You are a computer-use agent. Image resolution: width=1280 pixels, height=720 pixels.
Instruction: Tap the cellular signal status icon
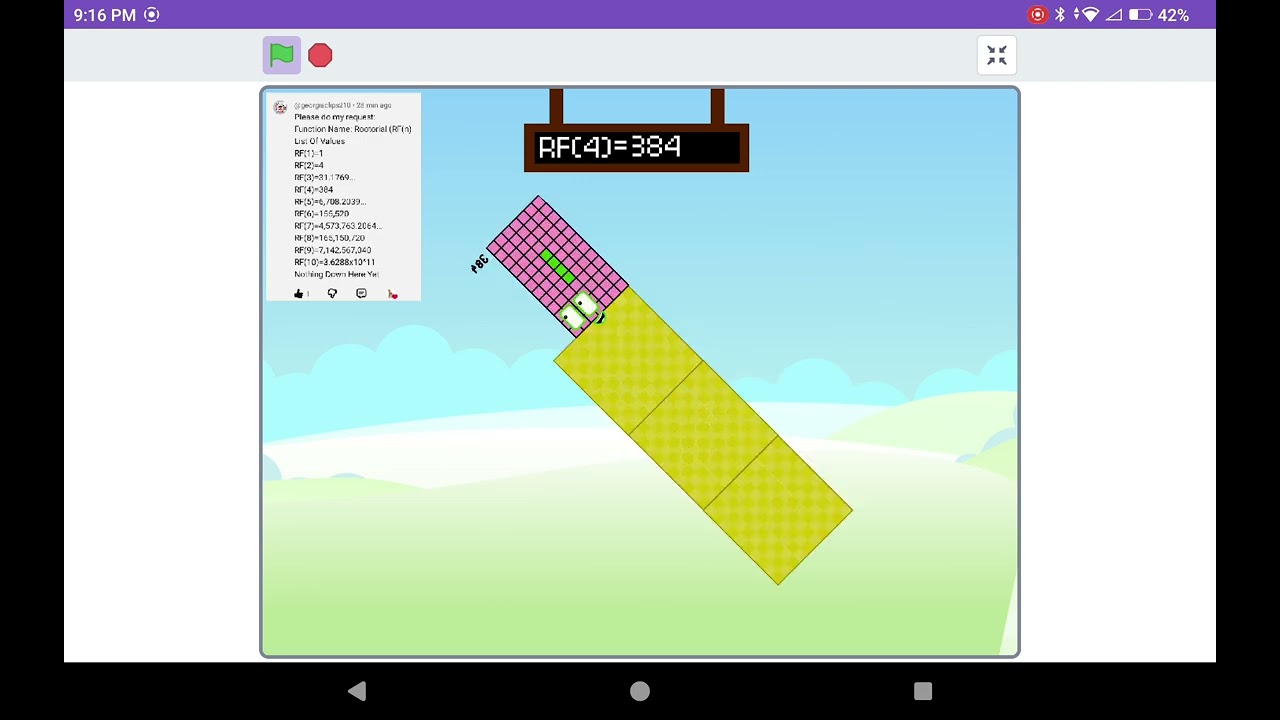1114,15
